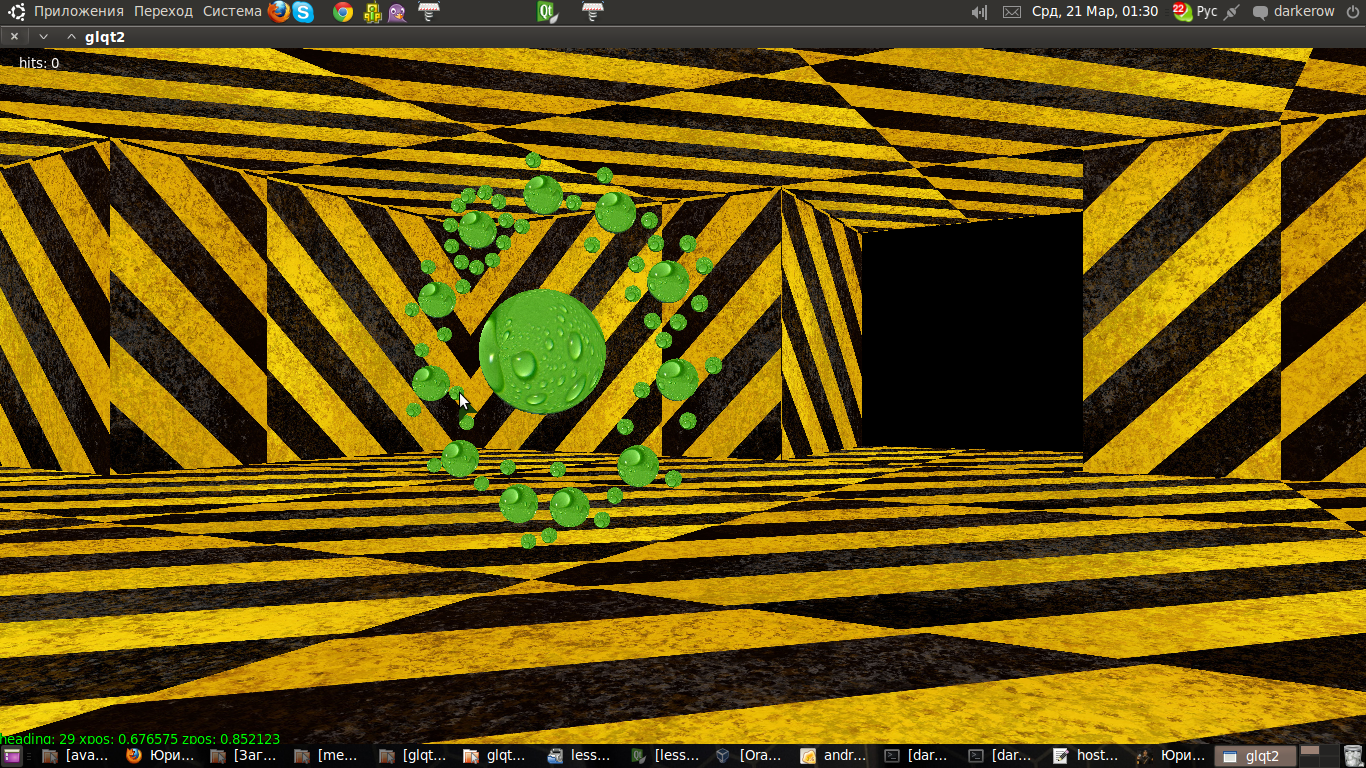Maximize glqt2 using the up chevron
This screenshot has height=768, width=1366.
point(71,36)
